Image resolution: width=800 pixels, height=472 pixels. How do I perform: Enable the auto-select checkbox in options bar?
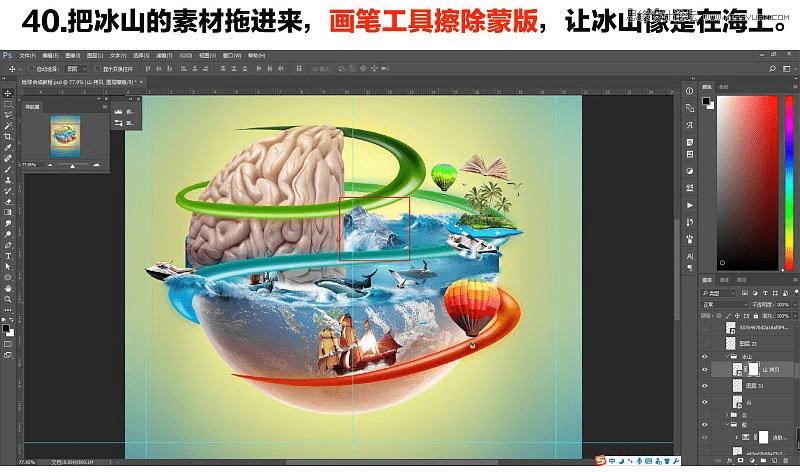(32, 68)
